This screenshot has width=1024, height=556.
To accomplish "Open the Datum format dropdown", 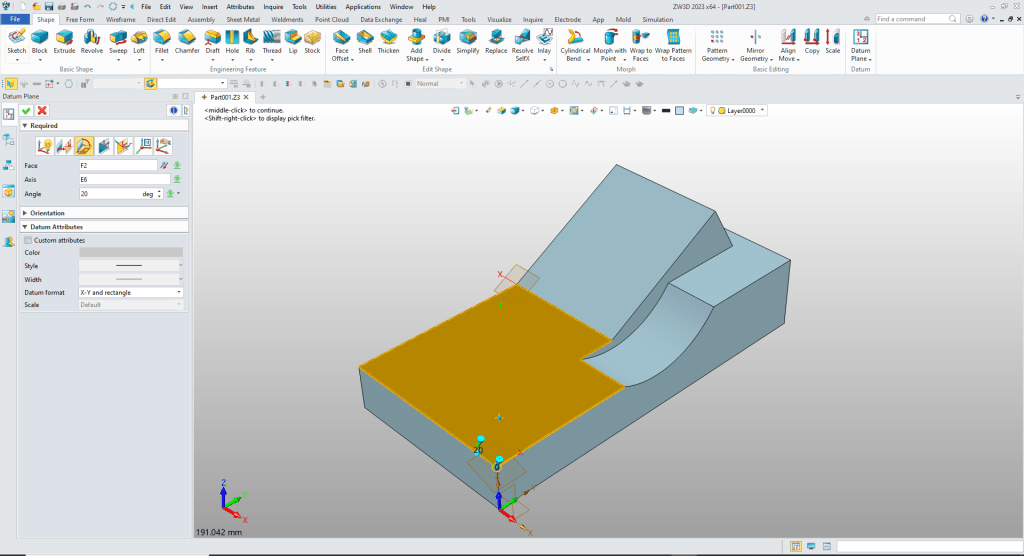I will click(179, 292).
